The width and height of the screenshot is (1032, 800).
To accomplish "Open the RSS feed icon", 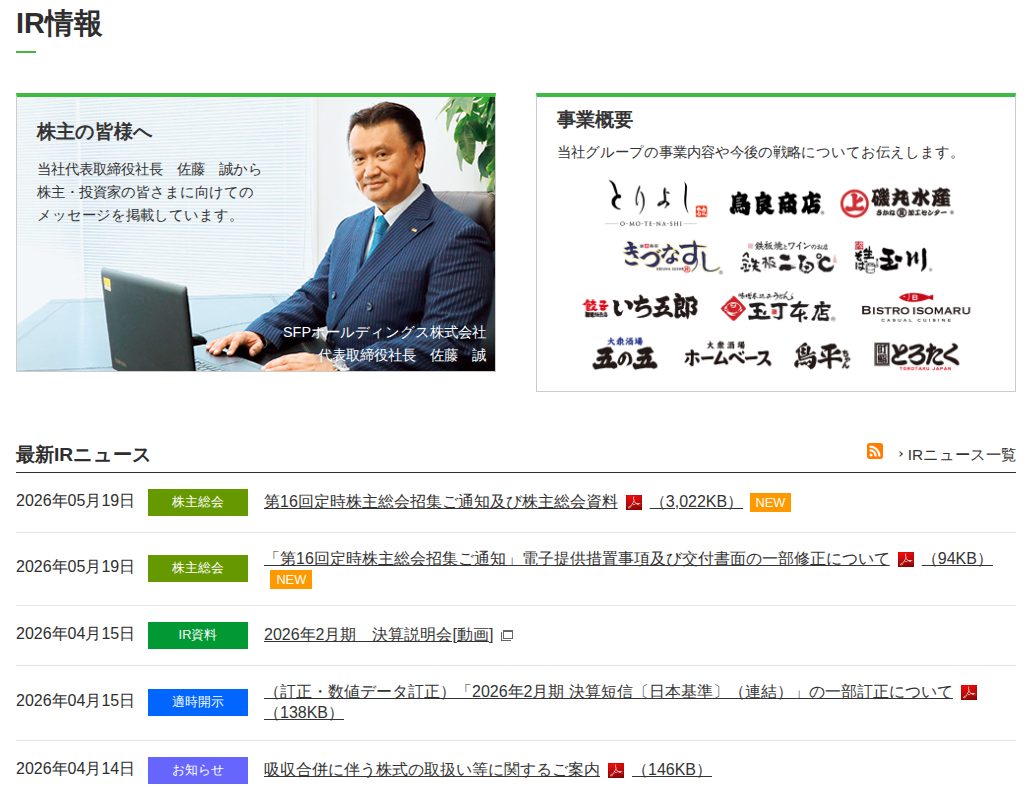I will 874,451.
